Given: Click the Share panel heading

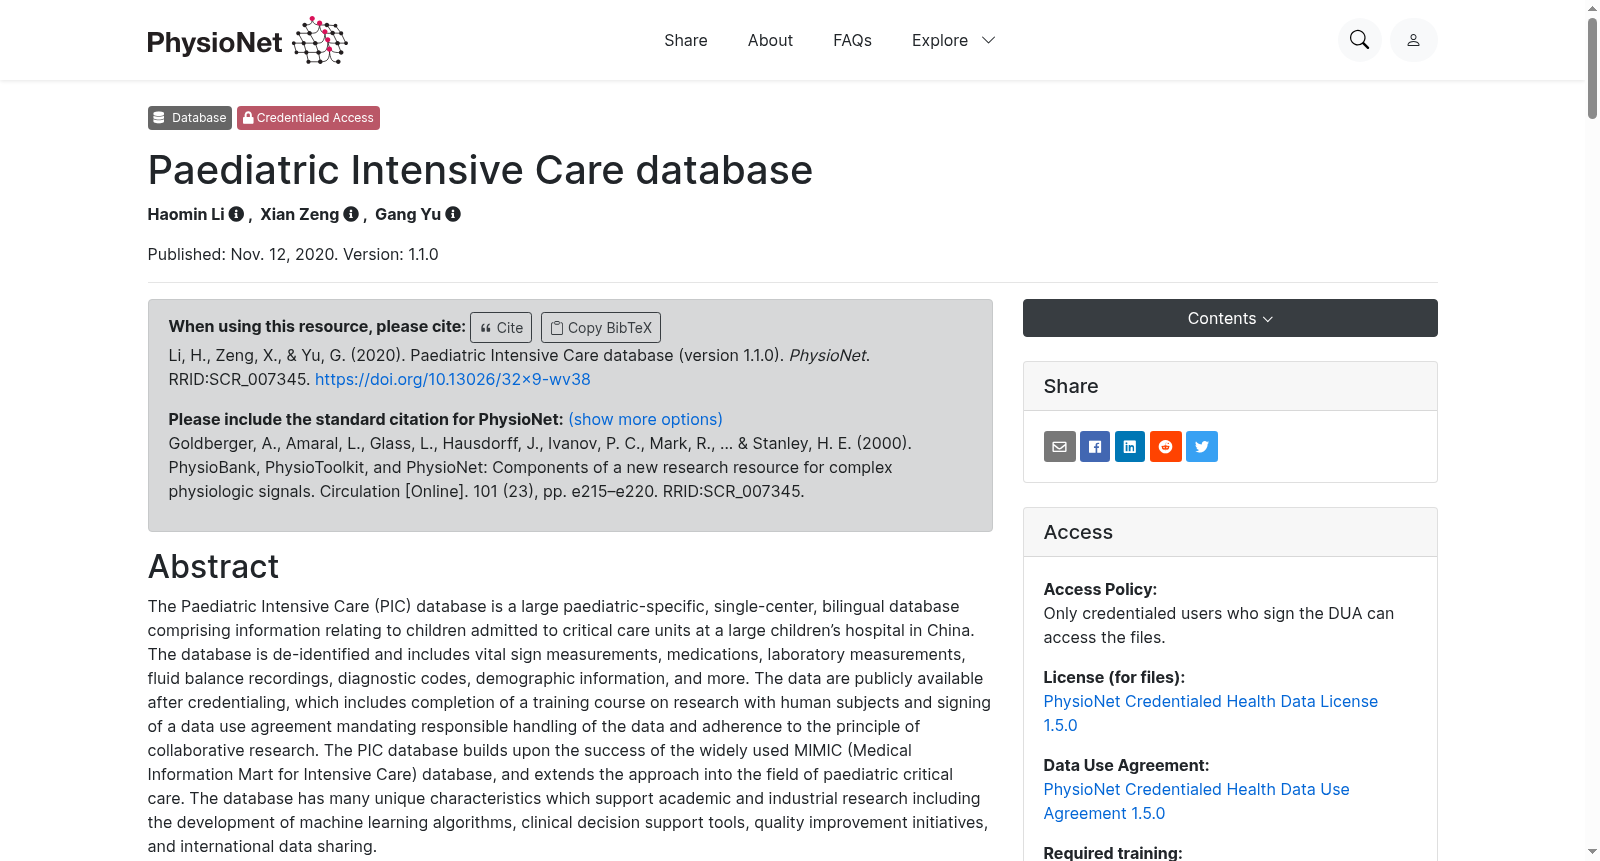Looking at the screenshot, I should (1071, 386).
